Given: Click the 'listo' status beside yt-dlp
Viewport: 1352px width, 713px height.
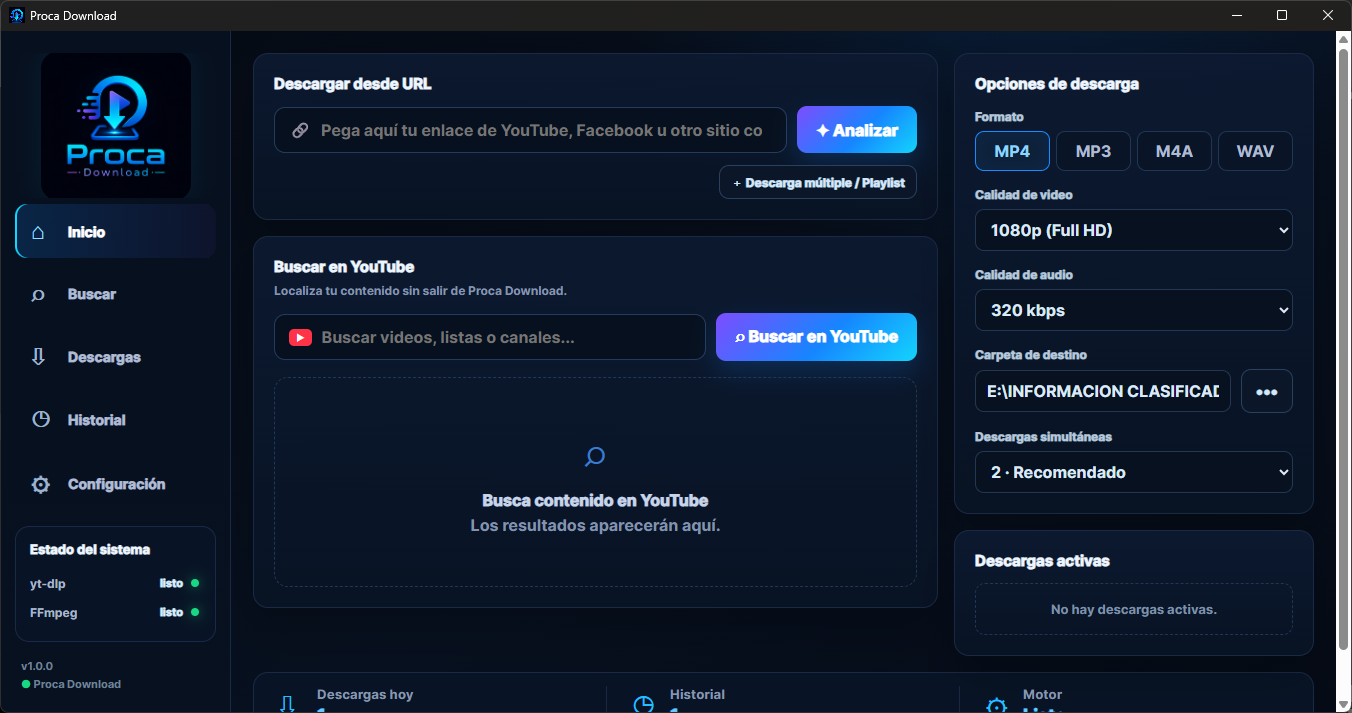Looking at the screenshot, I should coord(171,583).
